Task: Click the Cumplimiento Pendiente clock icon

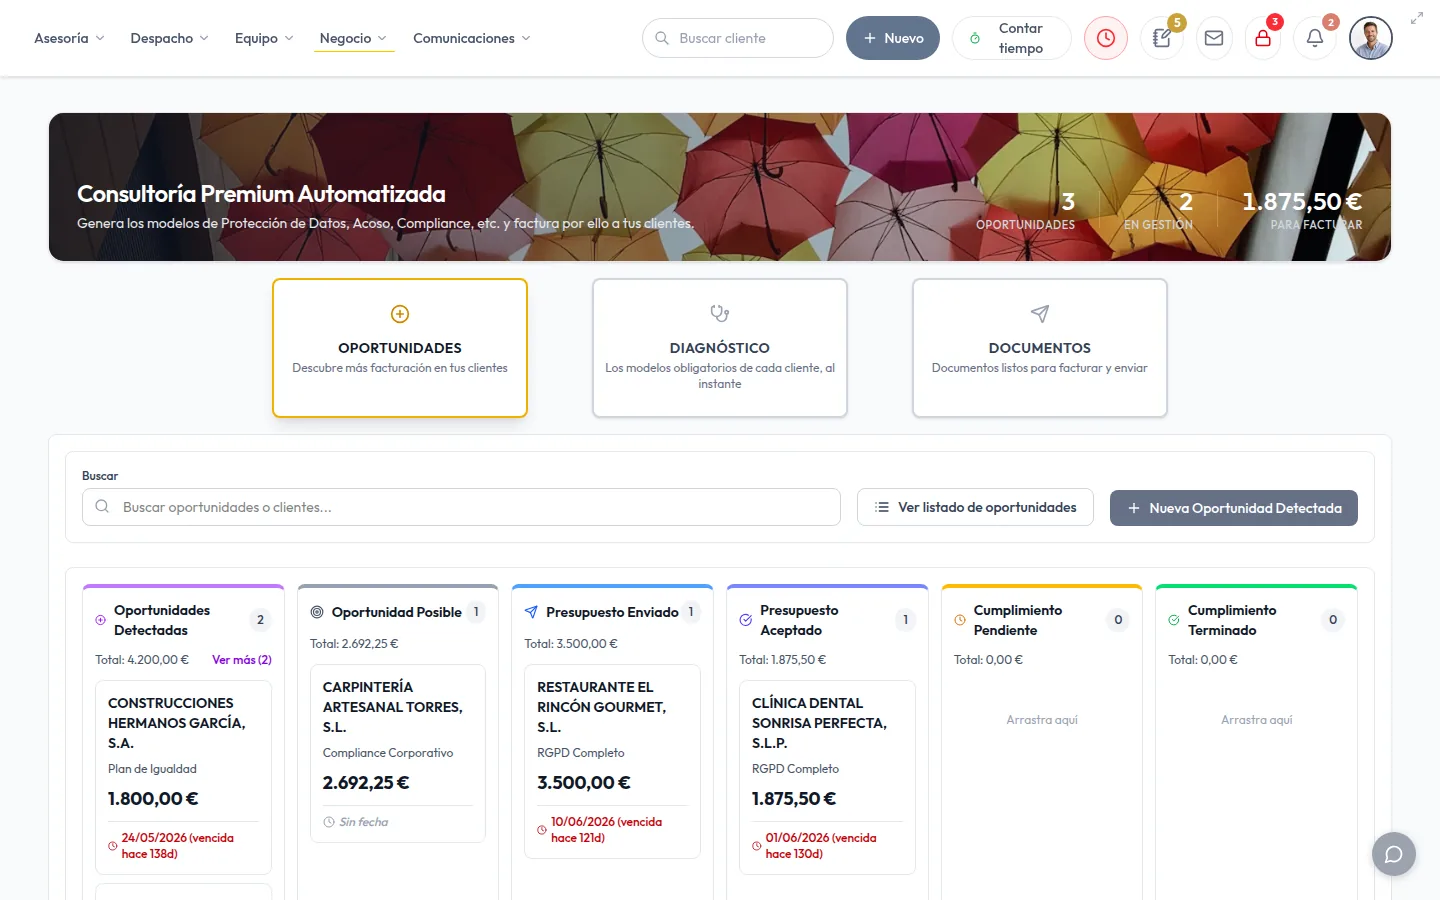Action: coord(960,620)
